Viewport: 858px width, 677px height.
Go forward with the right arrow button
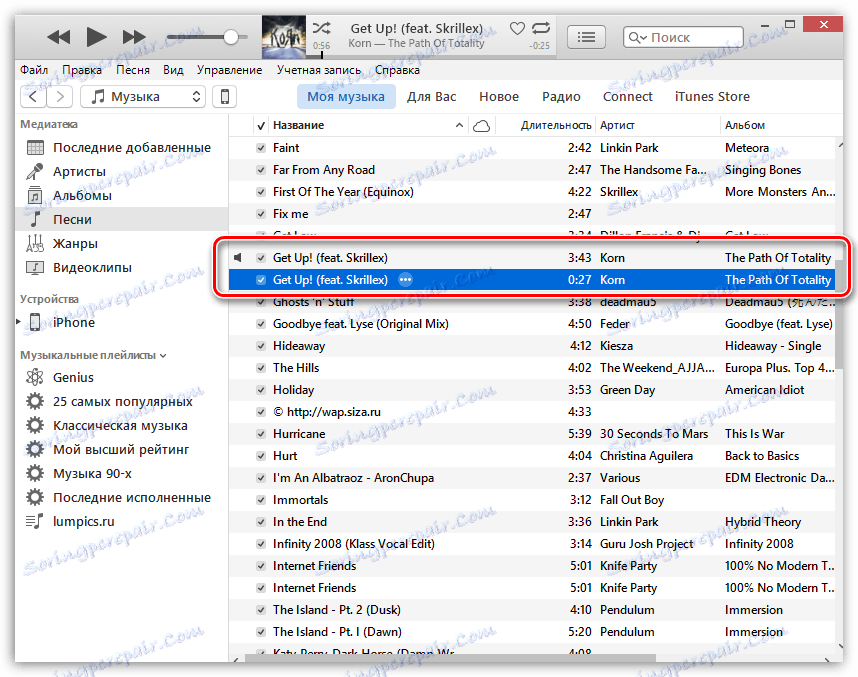tap(60, 97)
